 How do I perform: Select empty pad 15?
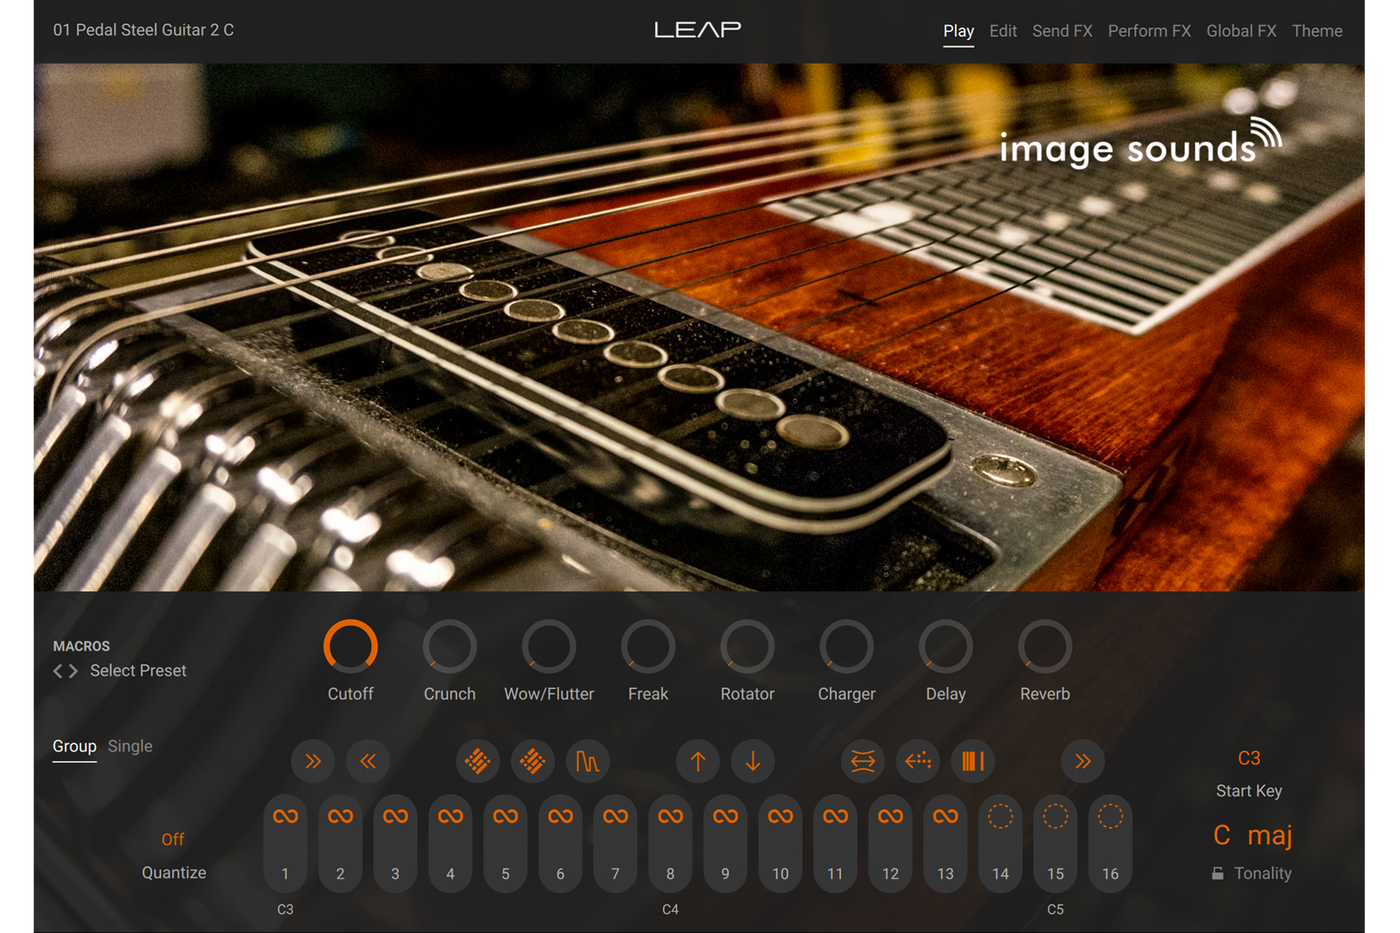(1055, 843)
